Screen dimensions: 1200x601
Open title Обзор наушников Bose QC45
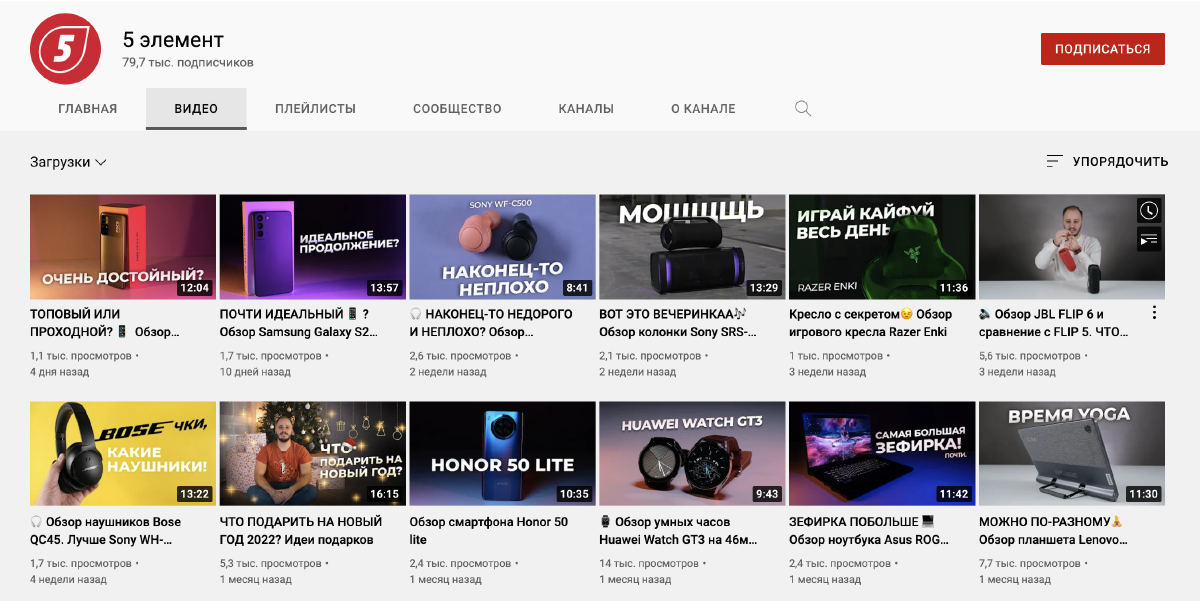[106, 531]
